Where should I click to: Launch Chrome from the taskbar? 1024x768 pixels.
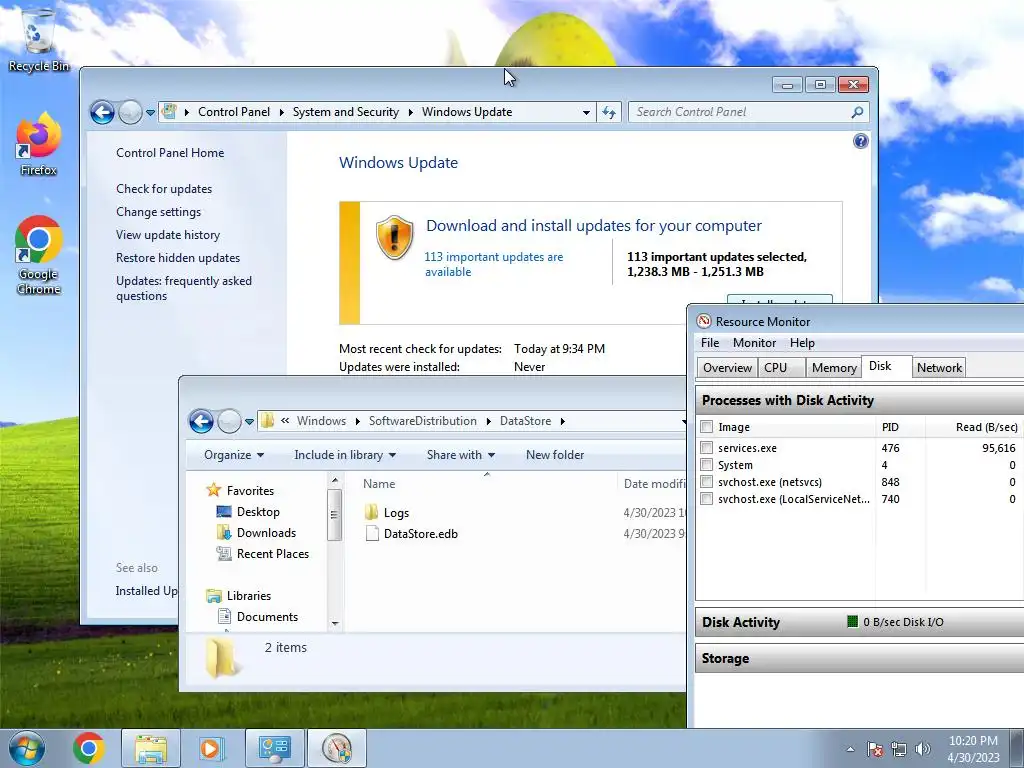[88, 748]
